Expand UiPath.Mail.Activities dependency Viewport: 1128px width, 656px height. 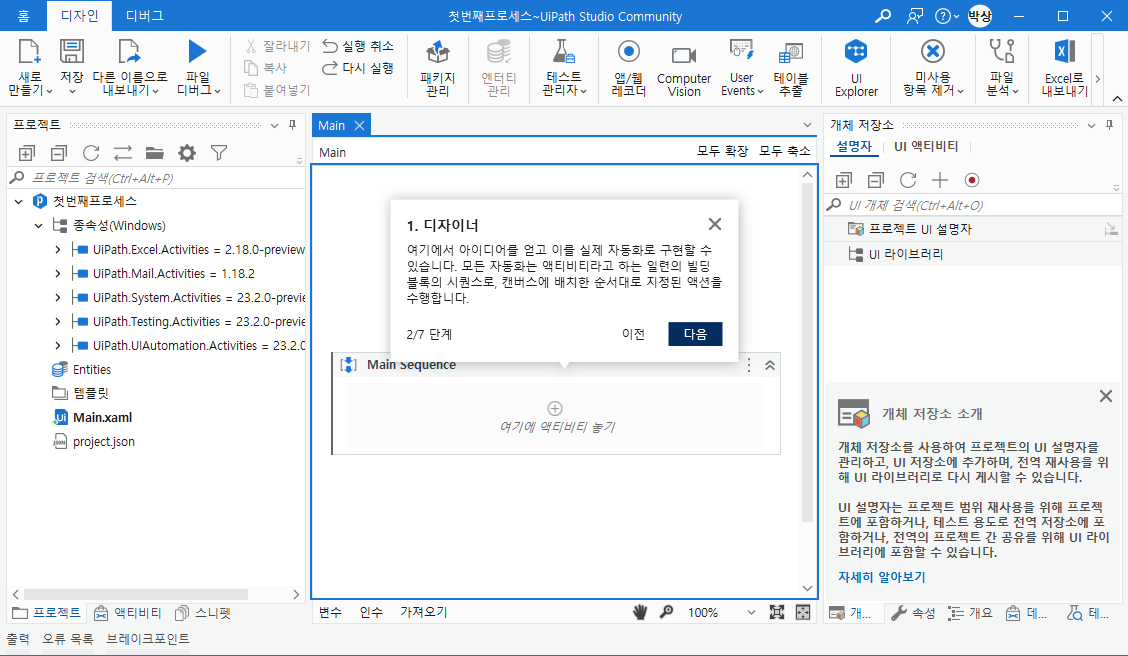(x=58, y=273)
